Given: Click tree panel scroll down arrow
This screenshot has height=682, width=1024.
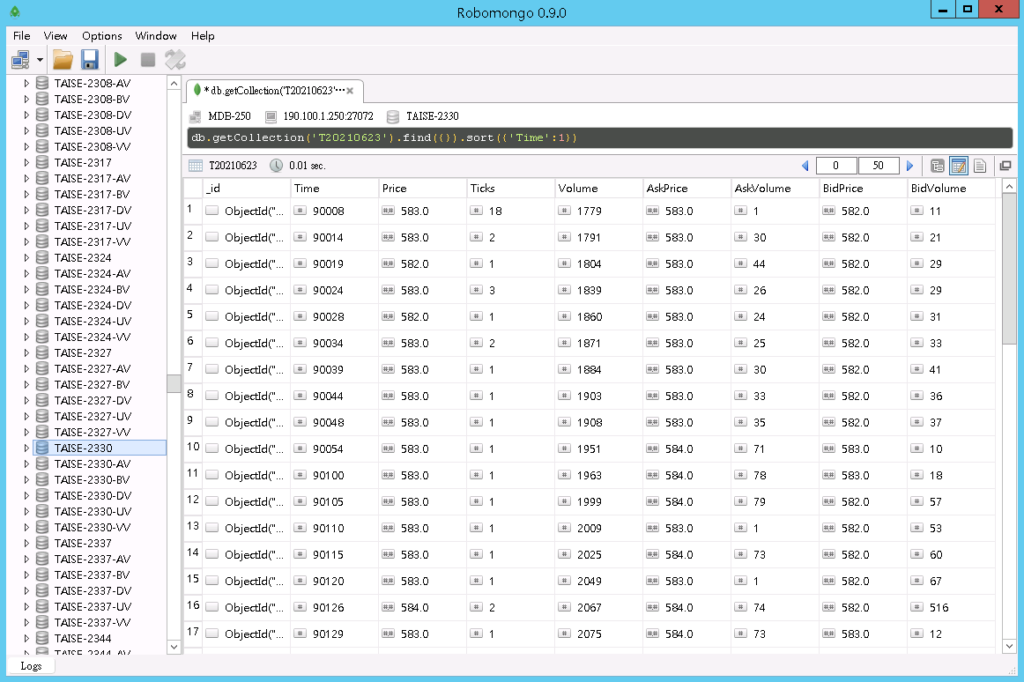Looking at the screenshot, I should point(174,647).
